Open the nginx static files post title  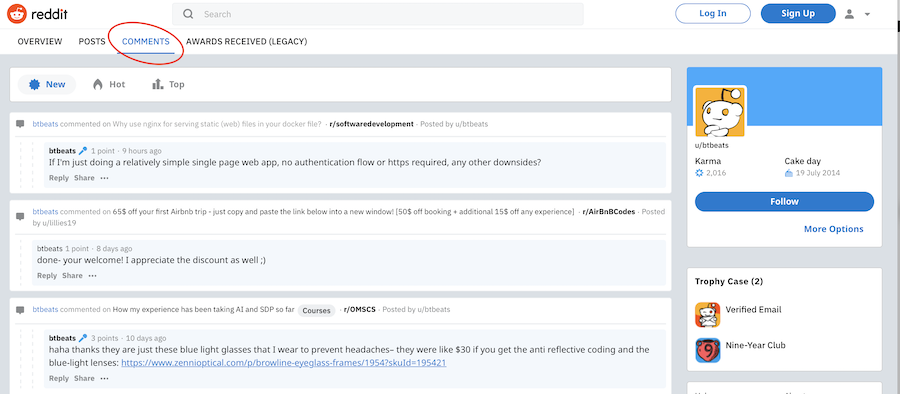tap(217, 124)
